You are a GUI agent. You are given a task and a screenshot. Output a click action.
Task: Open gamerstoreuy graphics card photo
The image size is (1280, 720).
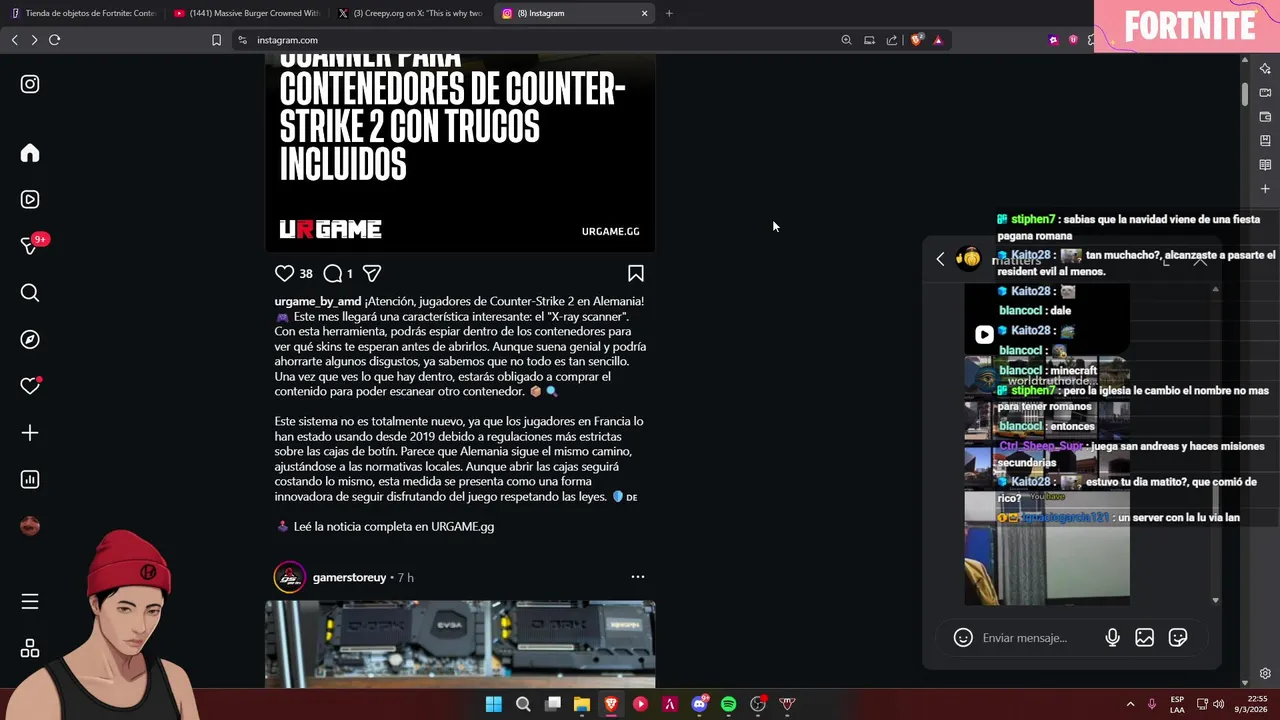click(460, 644)
